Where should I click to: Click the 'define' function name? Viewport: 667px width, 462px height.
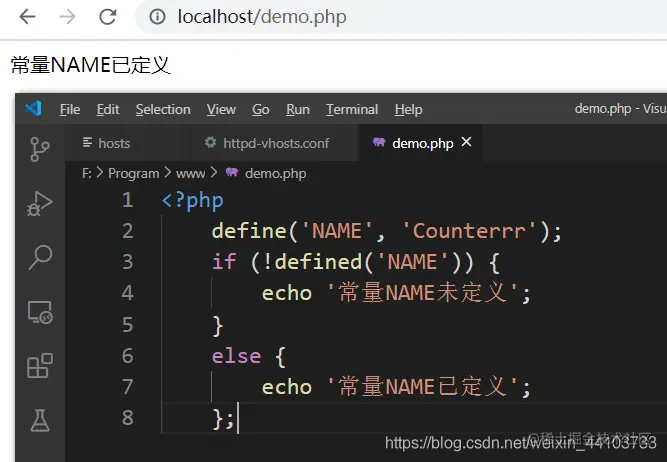pos(249,231)
